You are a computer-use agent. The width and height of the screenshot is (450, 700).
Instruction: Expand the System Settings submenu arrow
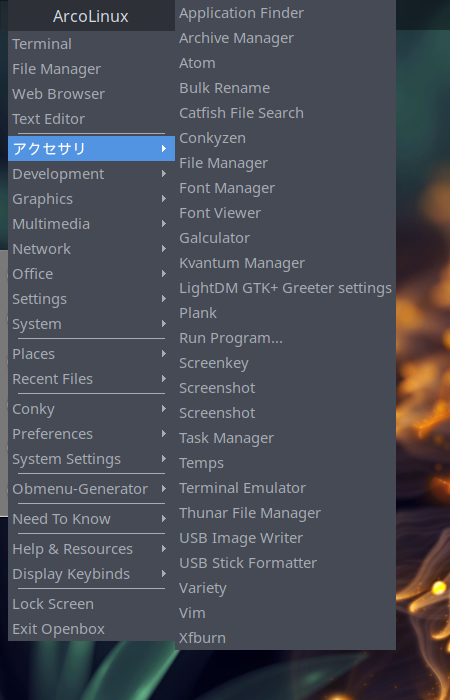tap(164, 458)
